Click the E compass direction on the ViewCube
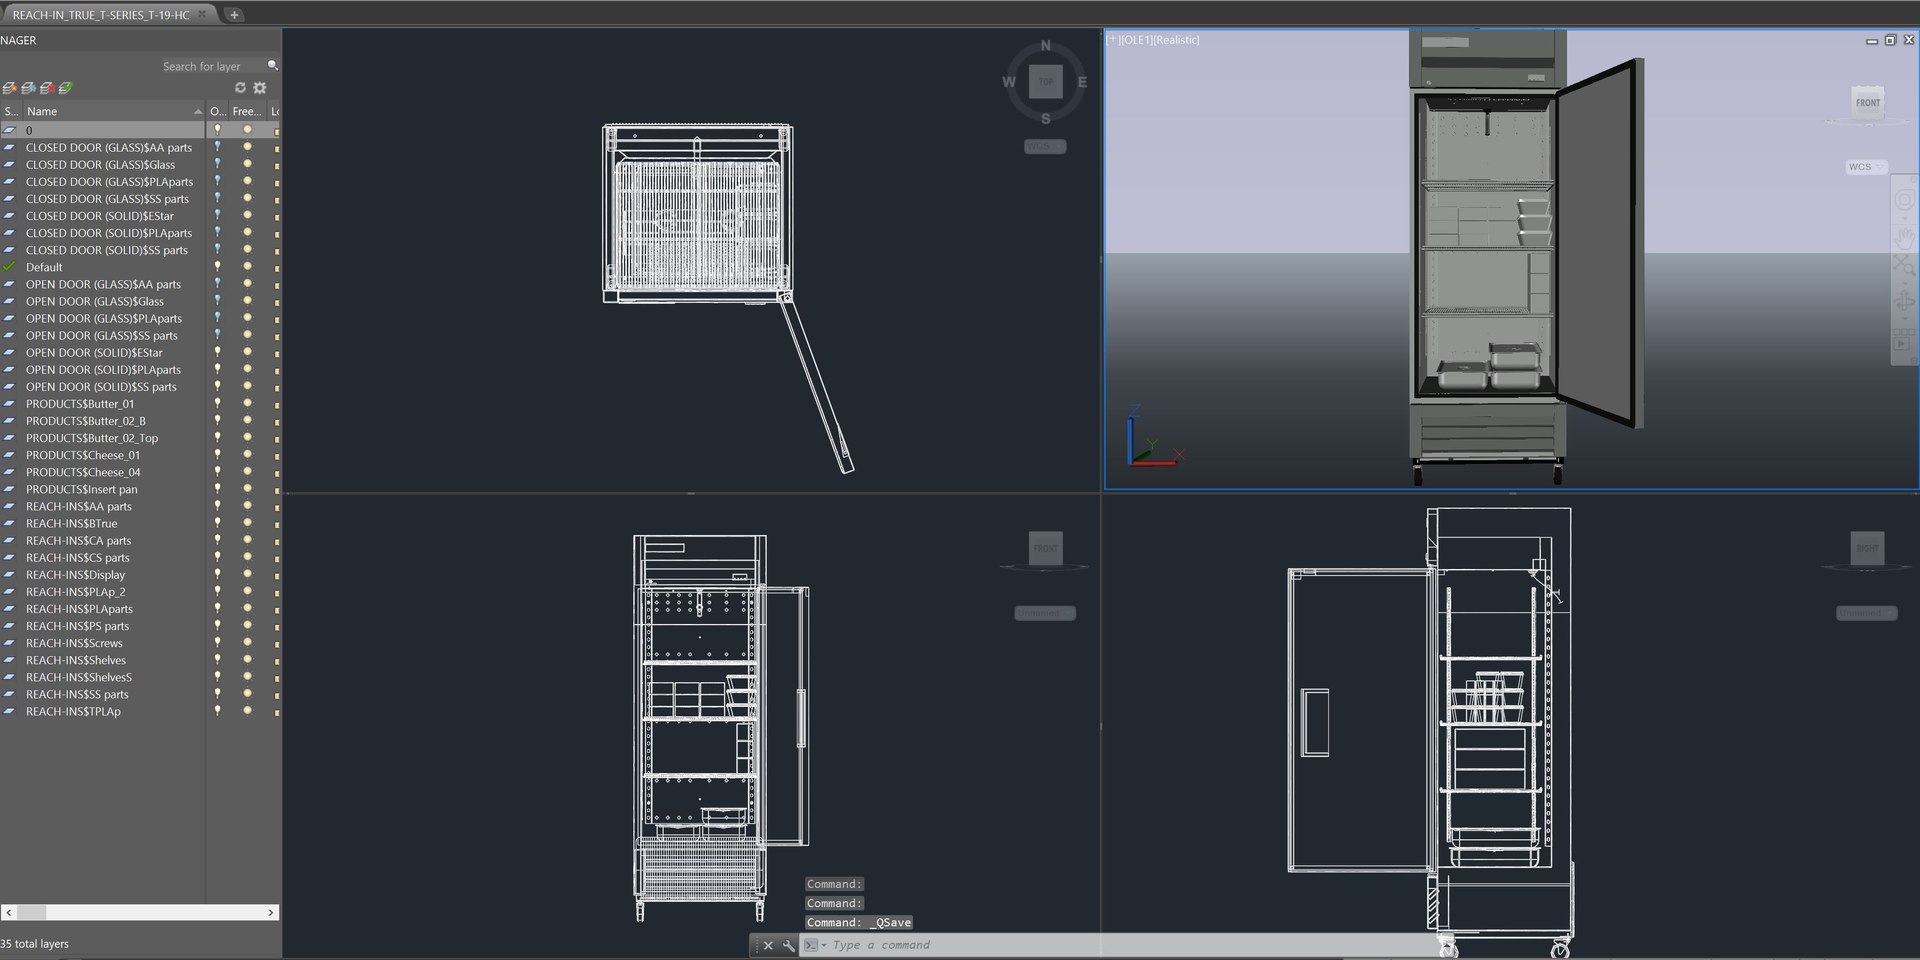This screenshot has width=1920, height=960. click(1081, 82)
